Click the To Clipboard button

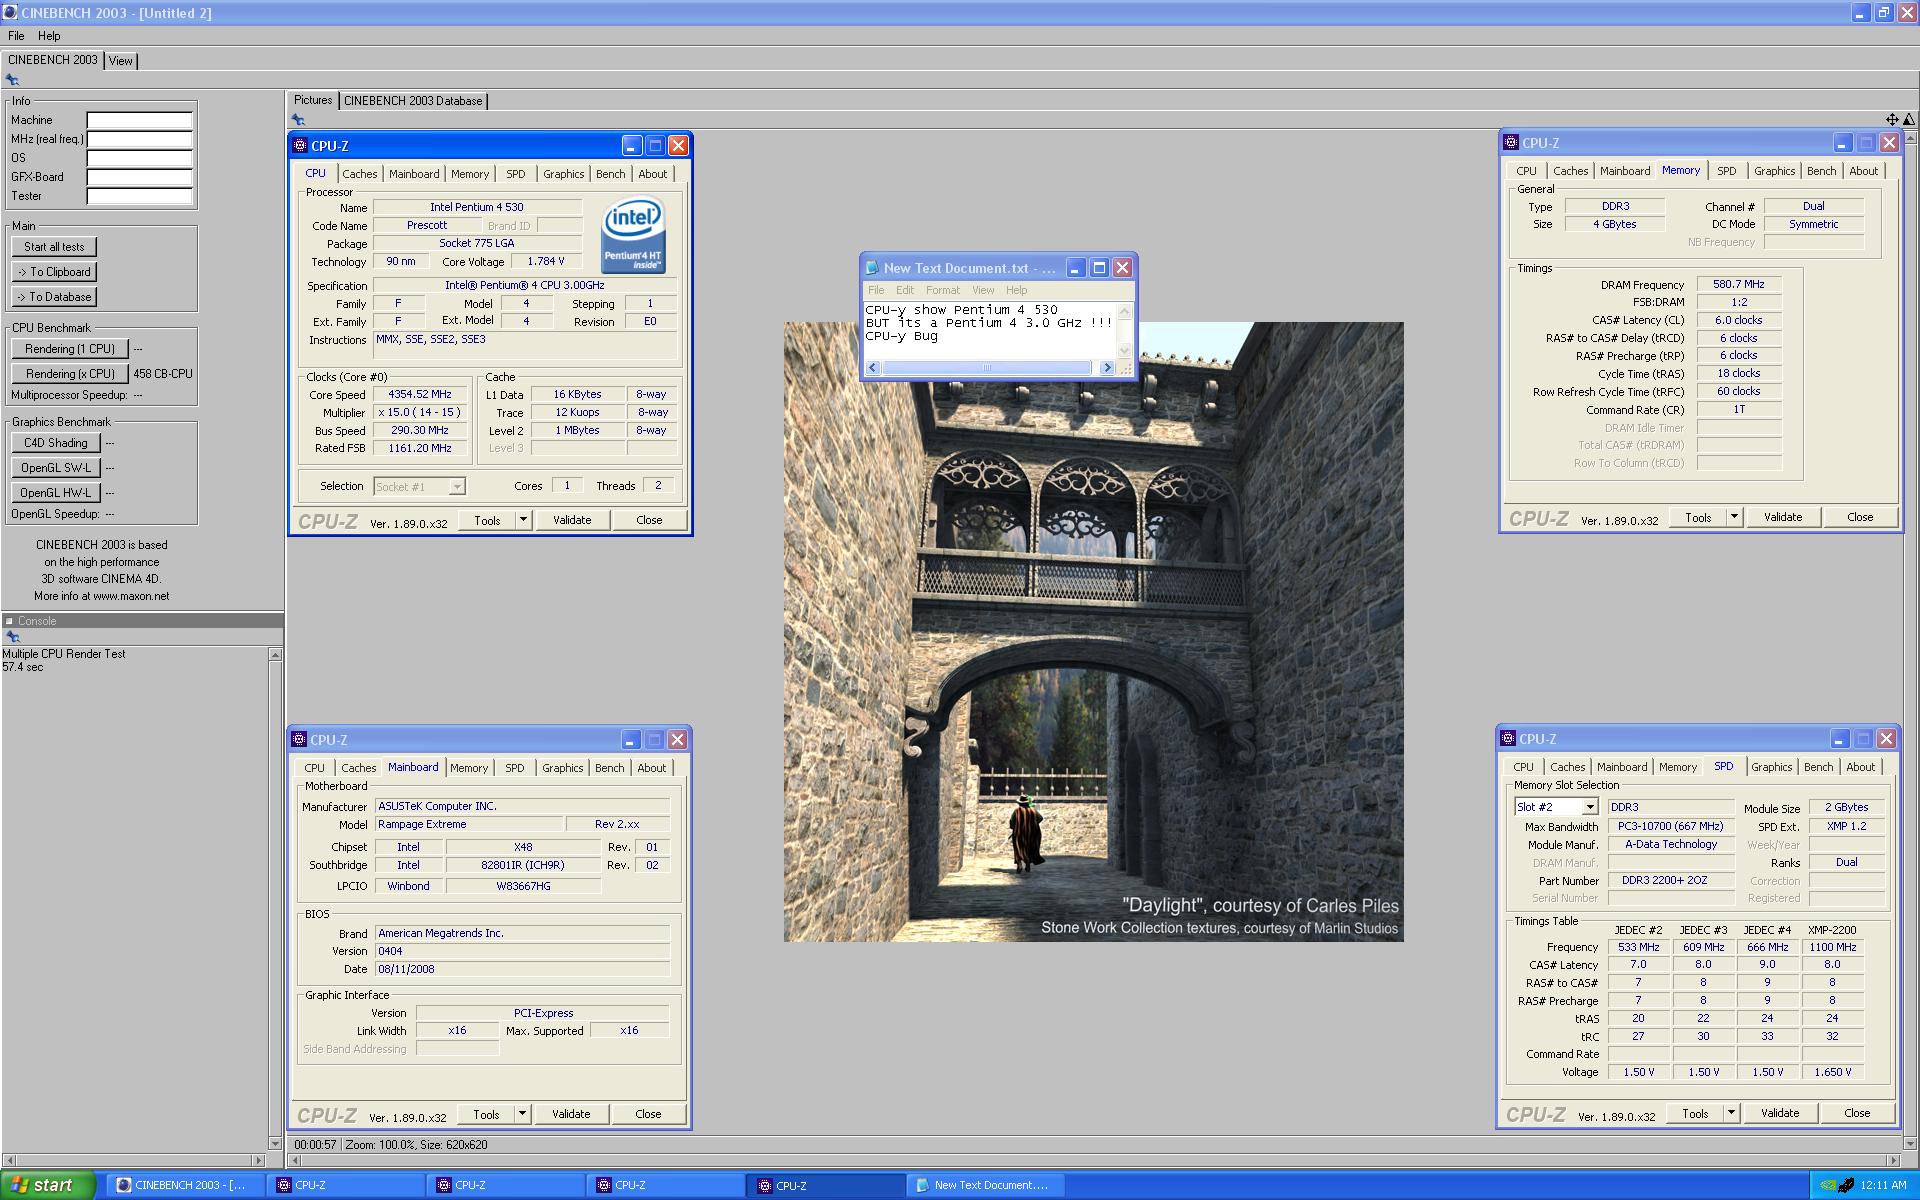(54, 272)
